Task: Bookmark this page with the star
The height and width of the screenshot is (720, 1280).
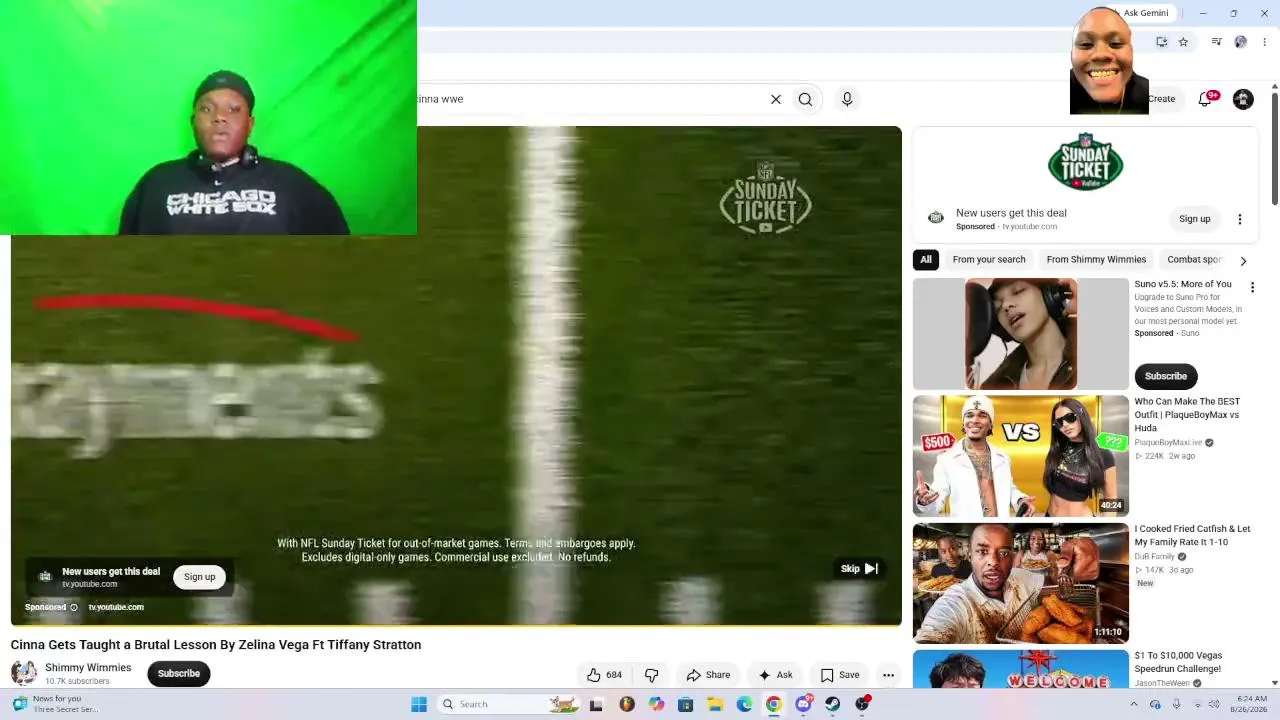Action: (1183, 42)
